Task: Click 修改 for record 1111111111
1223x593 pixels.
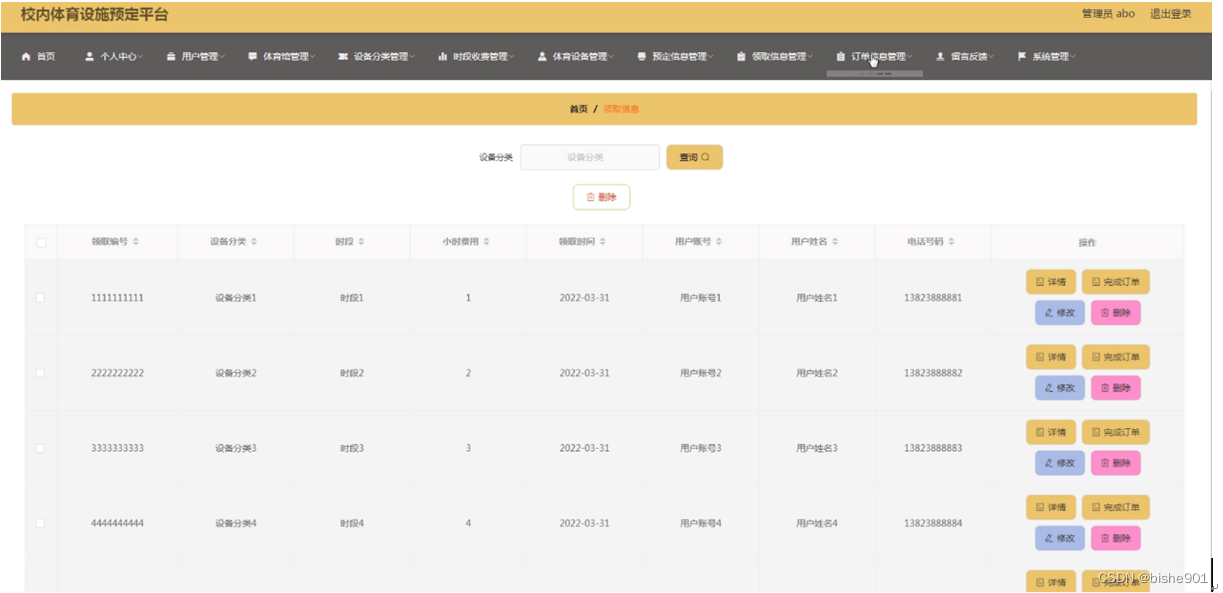Action: (x=1059, y=313)
